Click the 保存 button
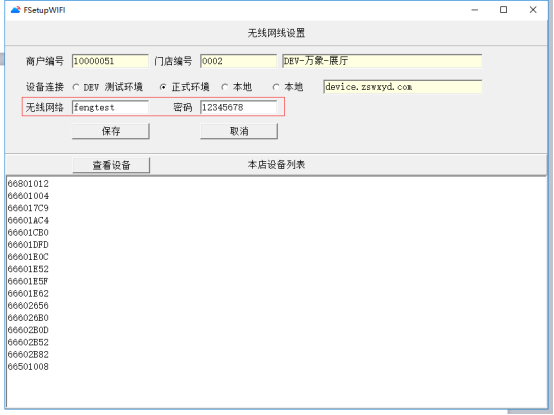Screen dimensions: 554x415 (111, 131)
